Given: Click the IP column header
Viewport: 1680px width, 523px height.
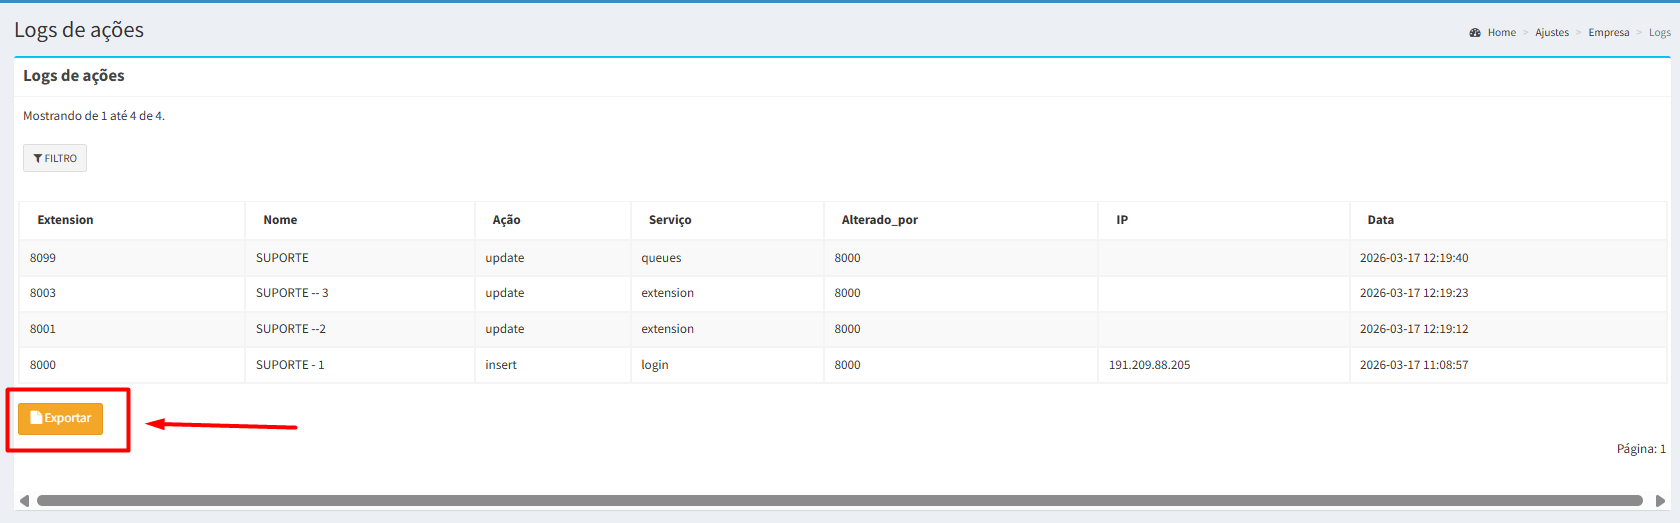Looking at the screenshot, I should coord(1122,220).
